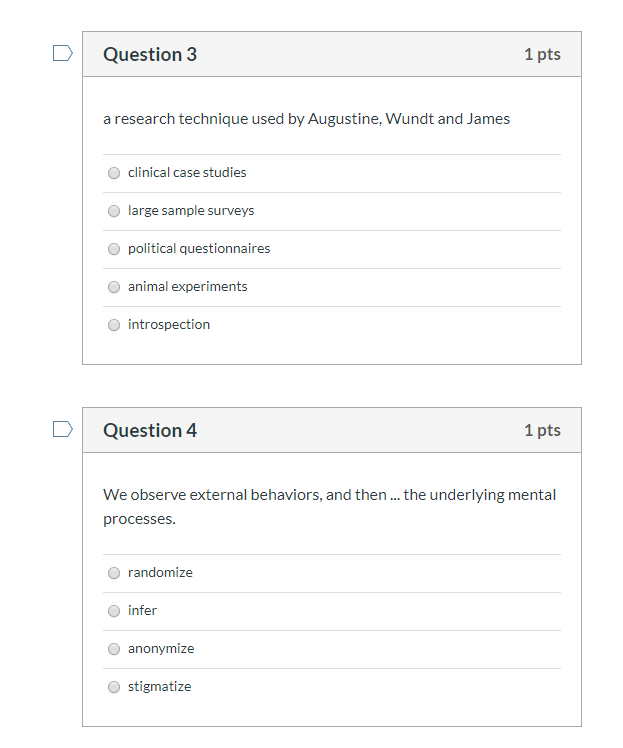
Task: Click the Augustine, Wundt and James prompt
Action: click(x=306, y=119)
